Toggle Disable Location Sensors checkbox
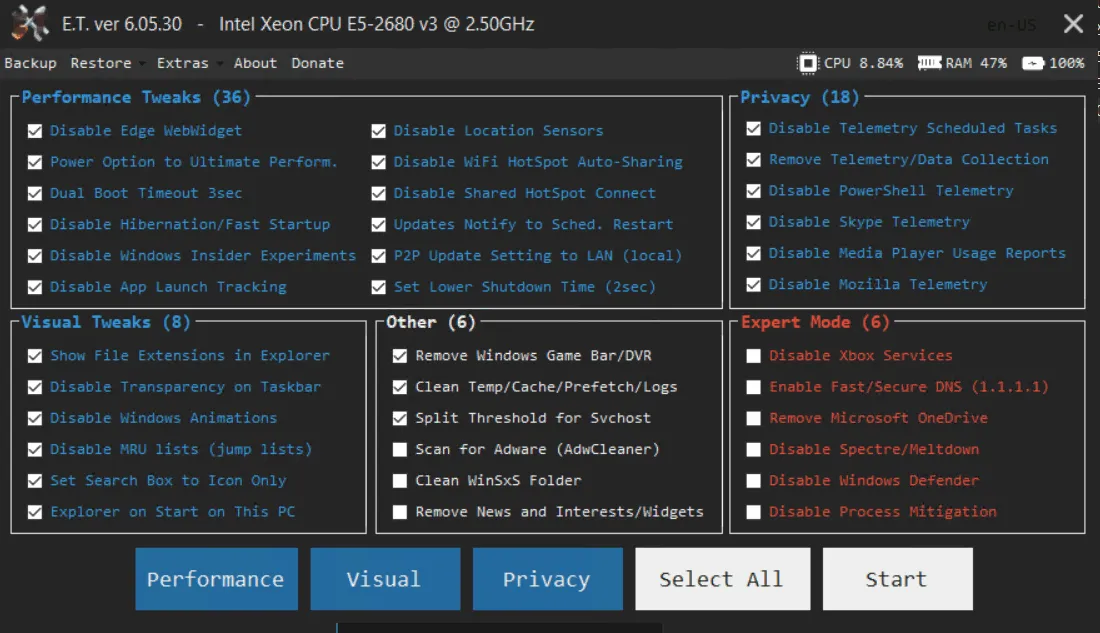Image resolution: width=1100 pixels, height=633 pixels. (378, 131)
